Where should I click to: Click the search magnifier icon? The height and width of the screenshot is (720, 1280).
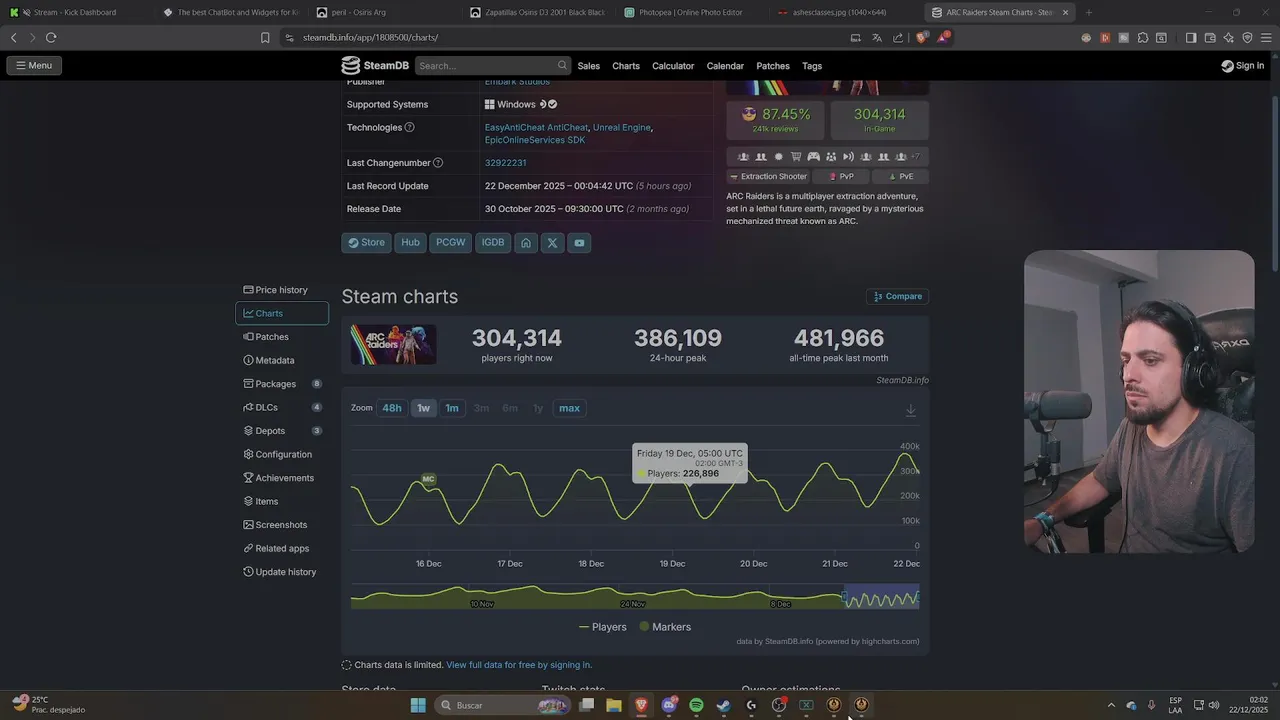pos(562,66)
